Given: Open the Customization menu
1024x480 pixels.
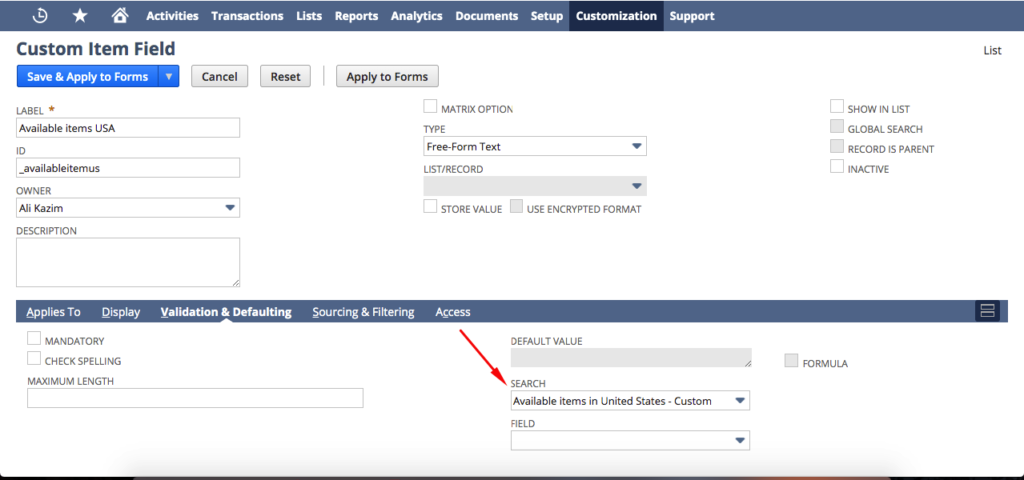Looking at the screenshot, I should pos(616,16).
